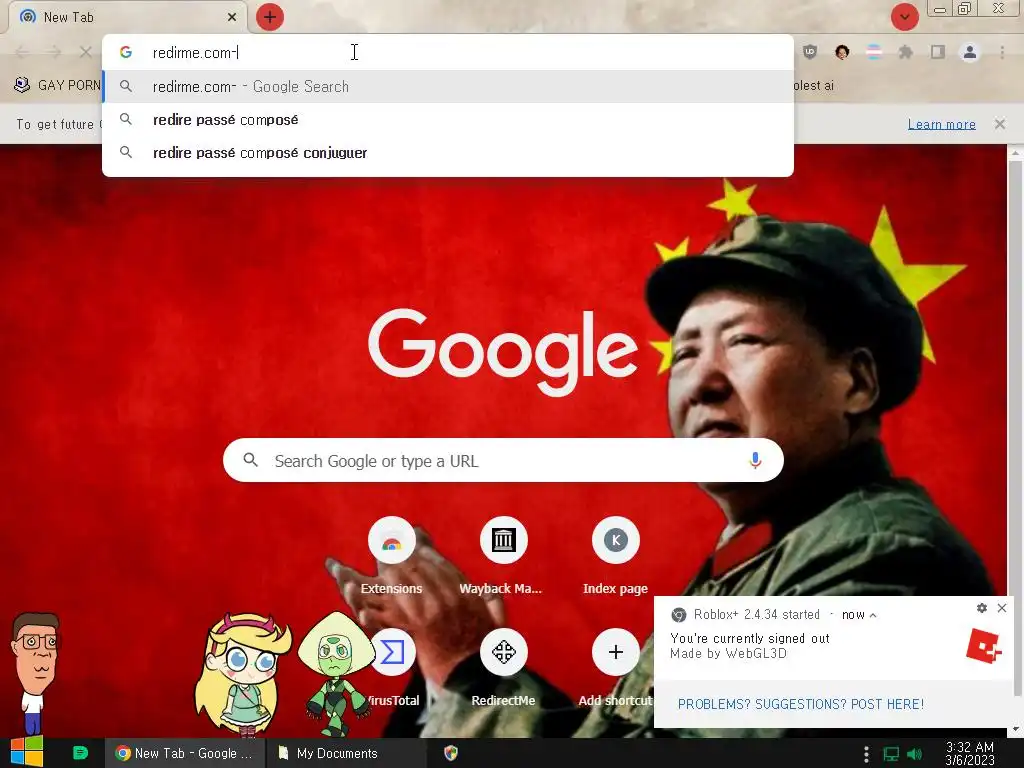Image resolution: width=1024 pixels, height=768 pixels.
Task: Click in the address bar text redirme.com-
Action: [195, 52]
